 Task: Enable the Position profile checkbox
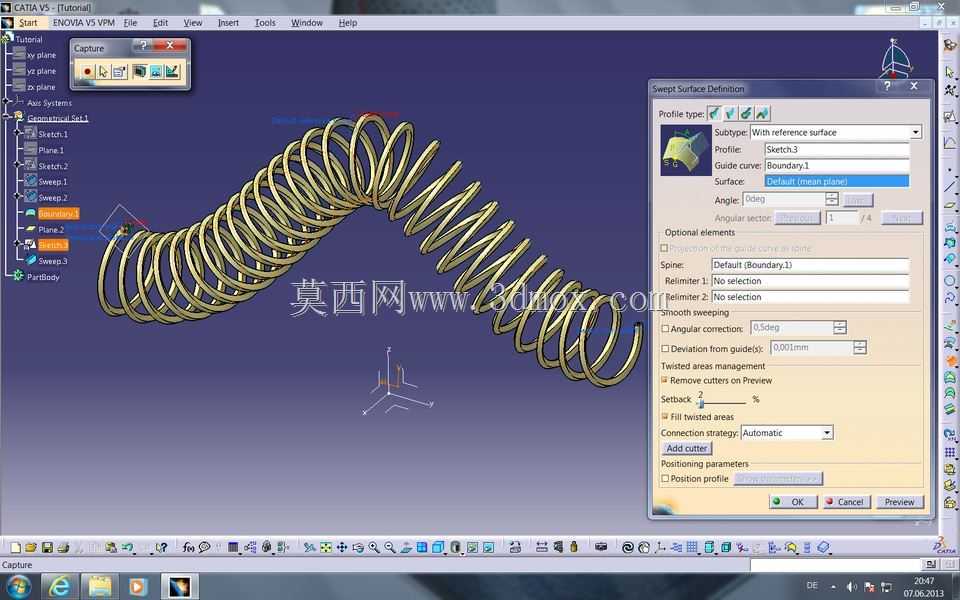point(665,479)
